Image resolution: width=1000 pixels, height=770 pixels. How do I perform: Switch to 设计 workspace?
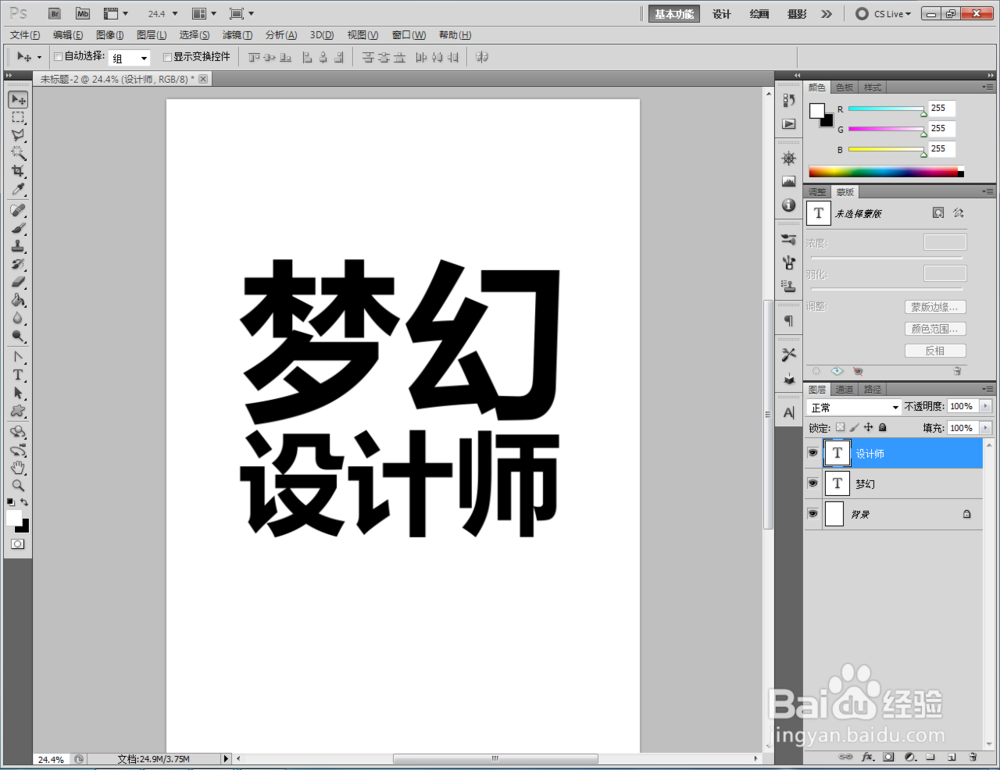pyautogui.click(x=721, y=13)
